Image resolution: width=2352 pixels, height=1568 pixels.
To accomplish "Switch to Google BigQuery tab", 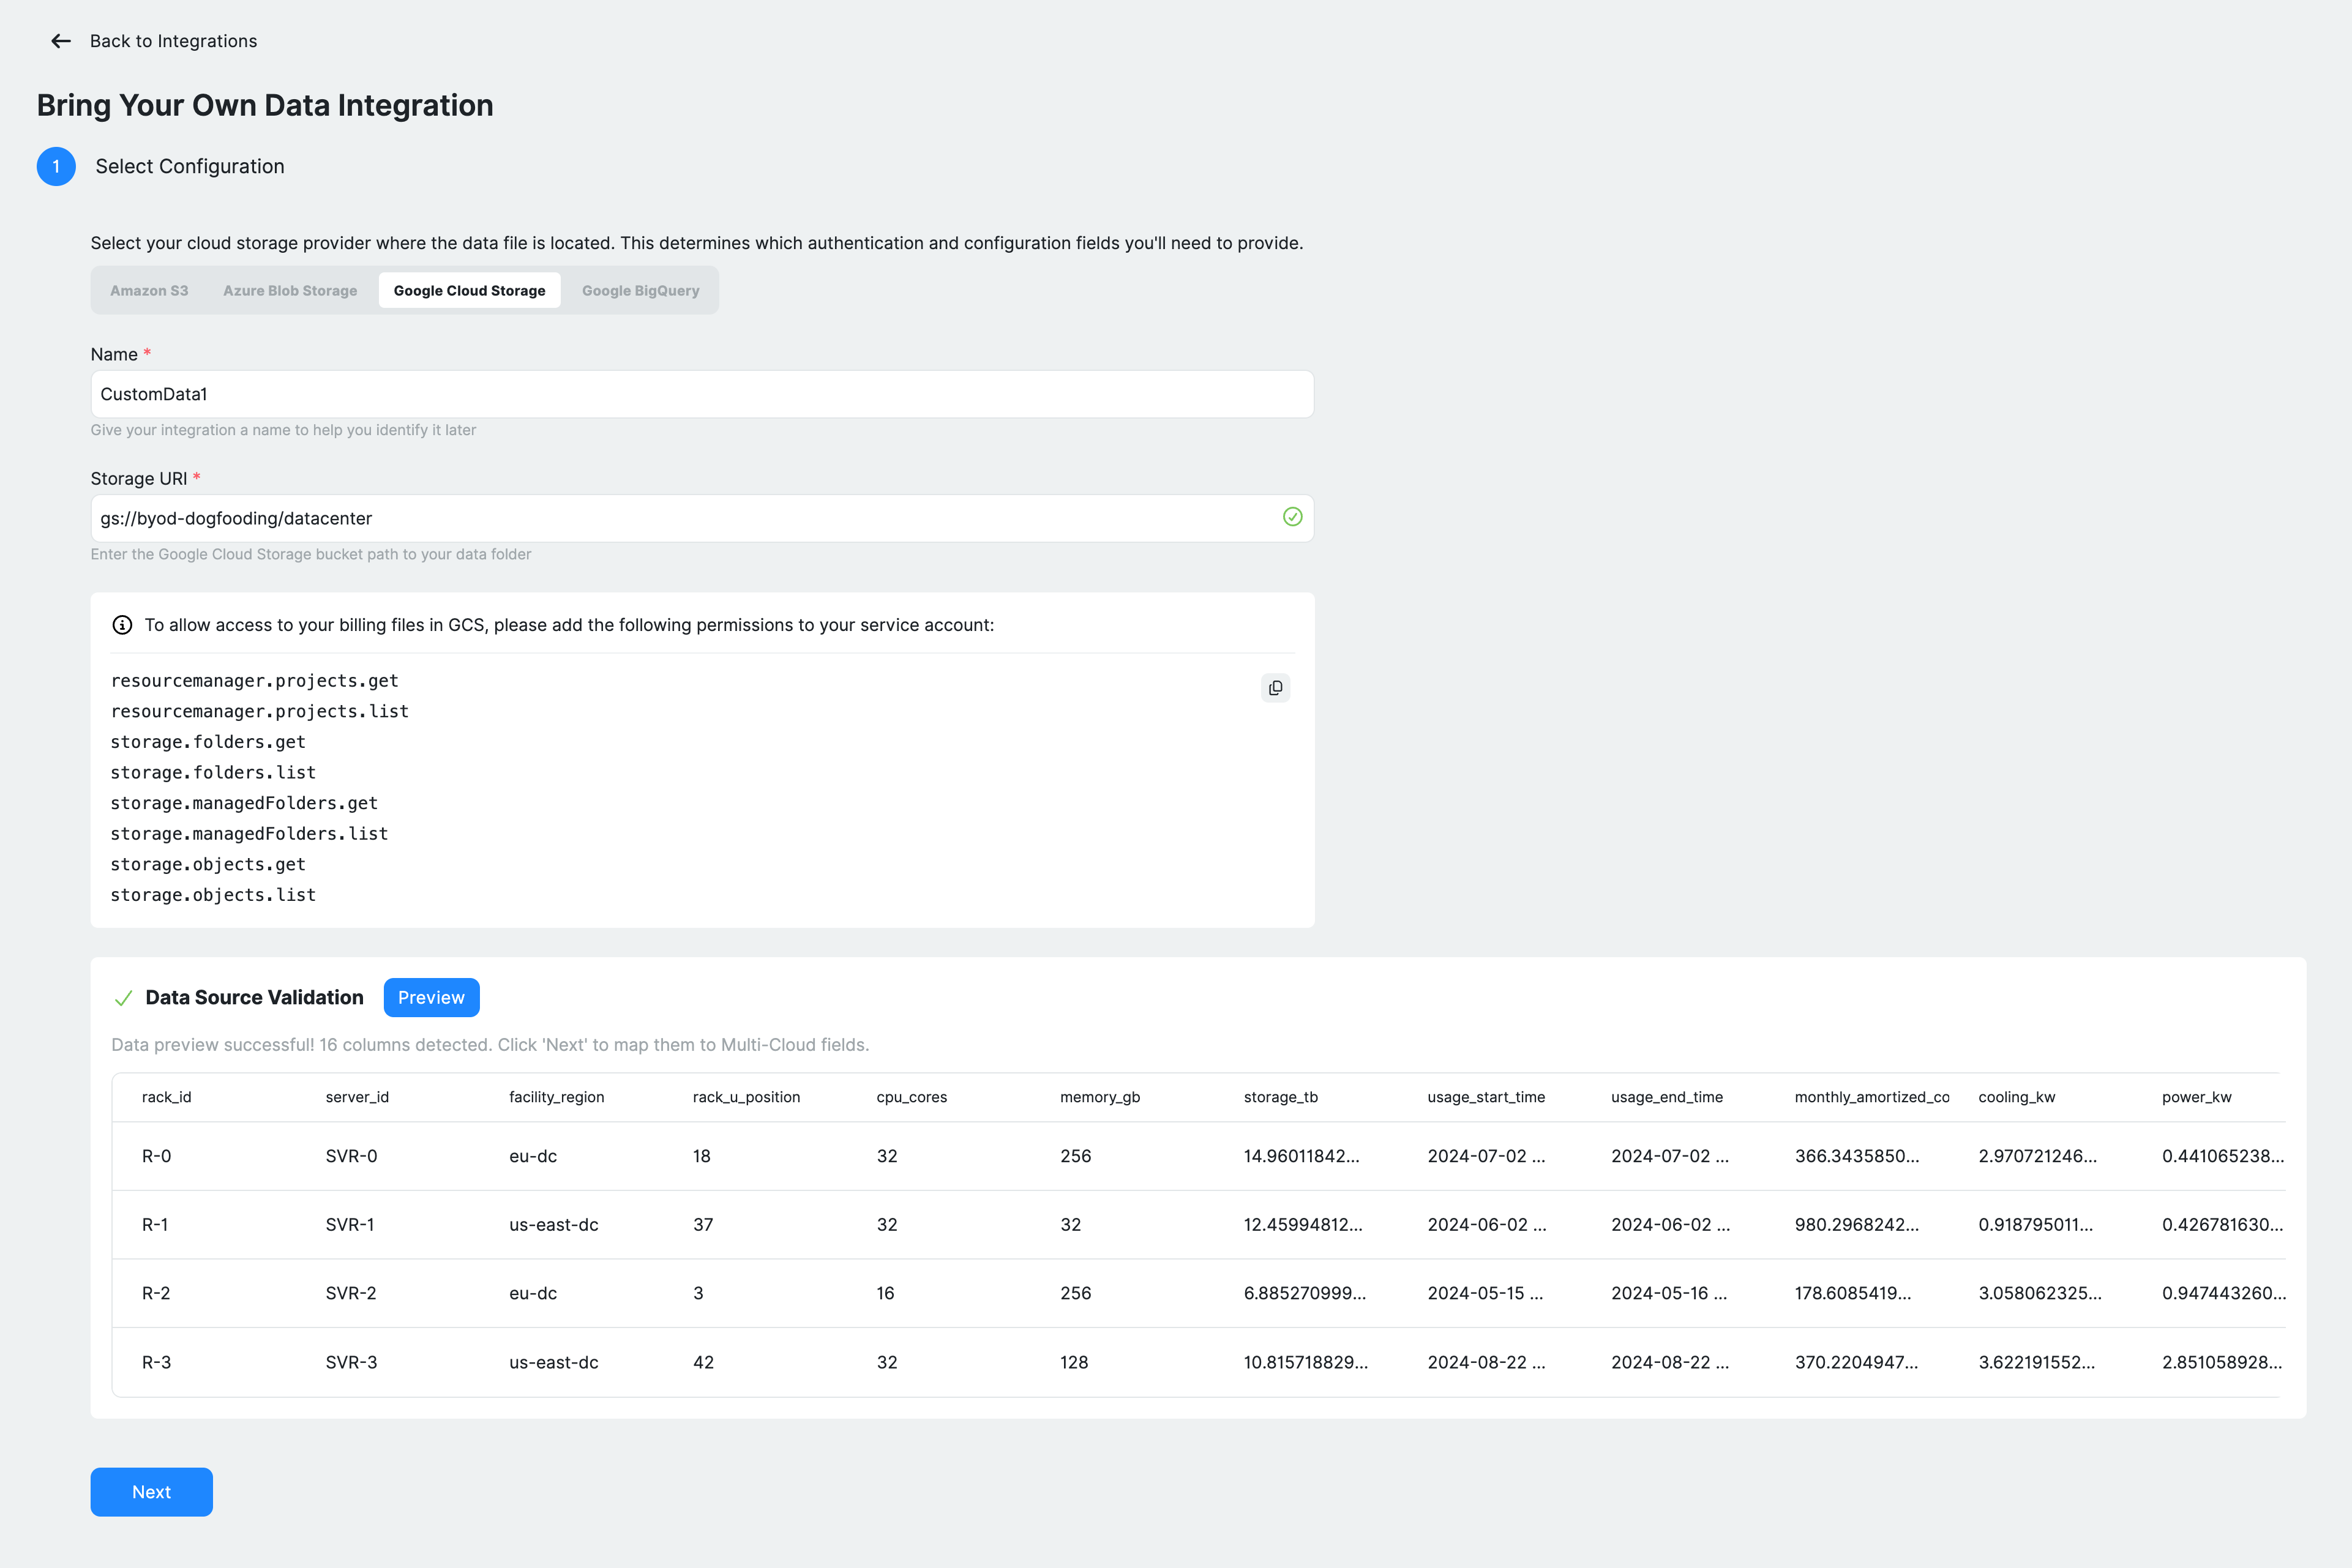I will tap(640, 291).
